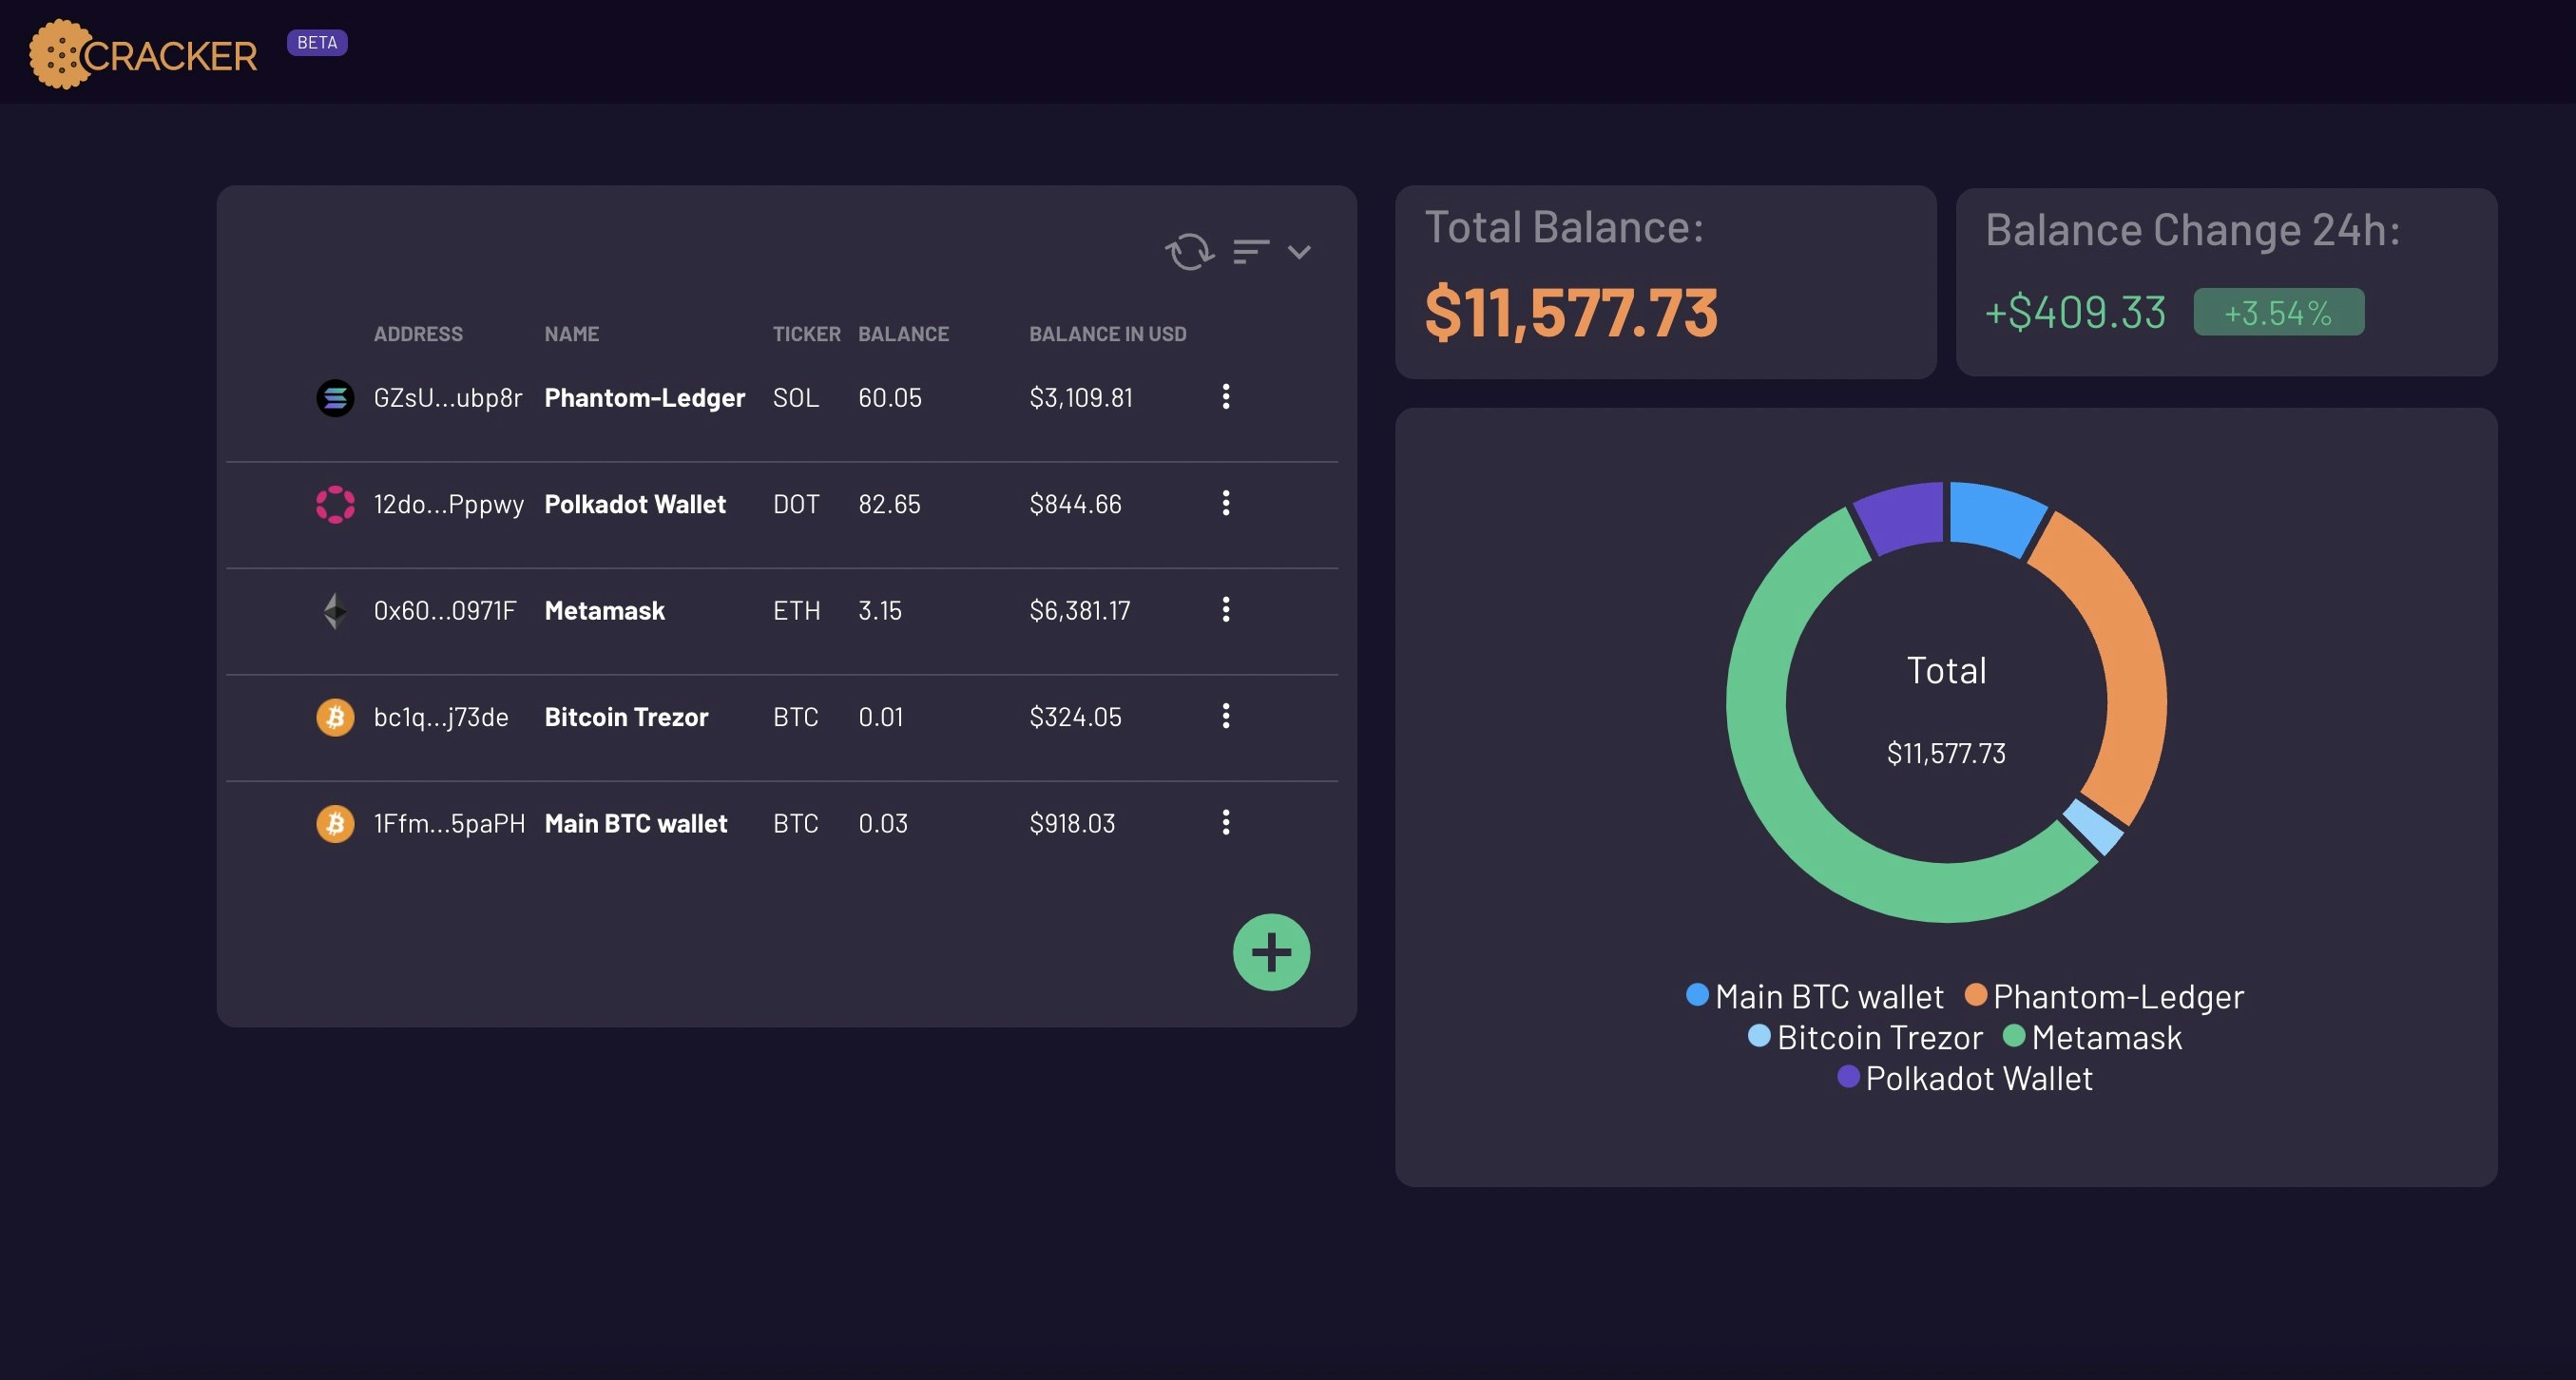The image size is (2576, 1380).
Task: Select address bc1q...j73de
Action: coord(441,717)
